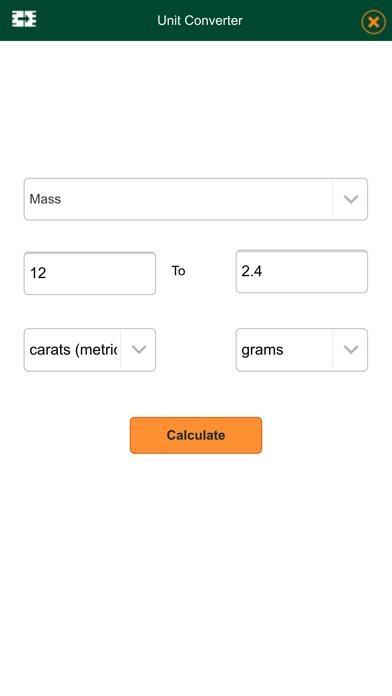Click the Unit Converter title text
Viewport: 392px width, 696px height.
tap(200, 20)
